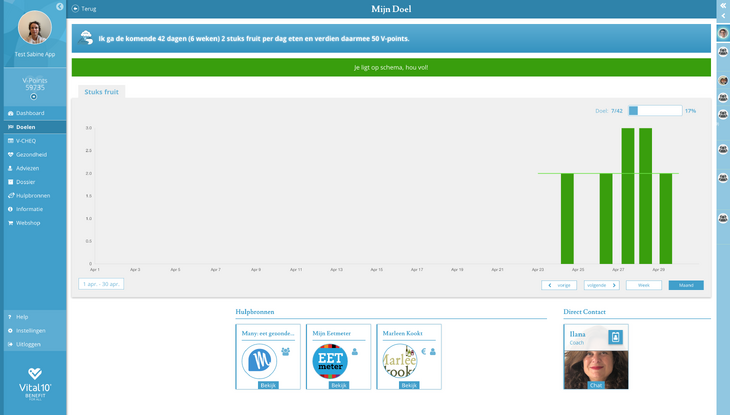Switch chart view to Week
The image size is (730, 415).
point(643,285)
